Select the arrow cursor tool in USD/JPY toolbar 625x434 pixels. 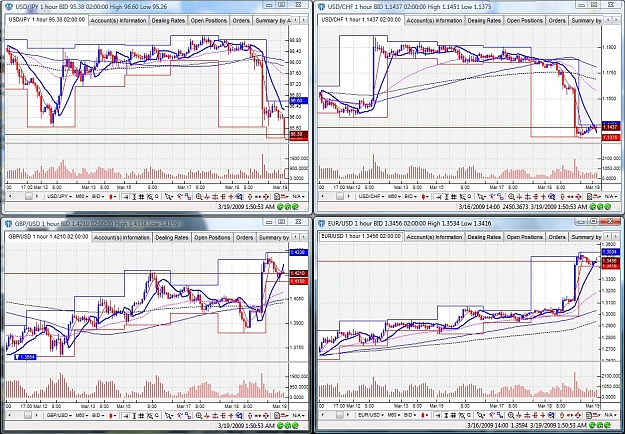(x=169, y=196)
